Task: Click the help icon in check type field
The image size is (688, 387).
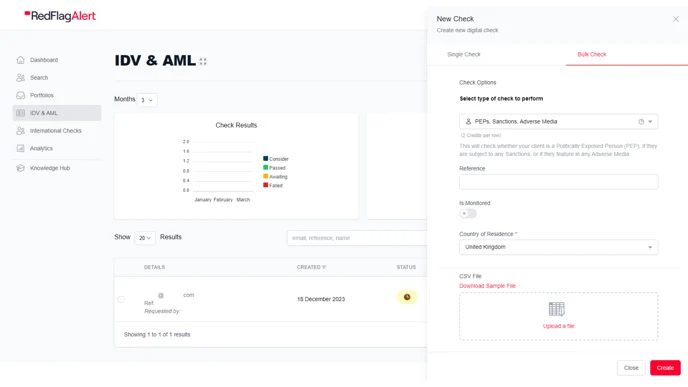Action: click(x=641, y=122)
